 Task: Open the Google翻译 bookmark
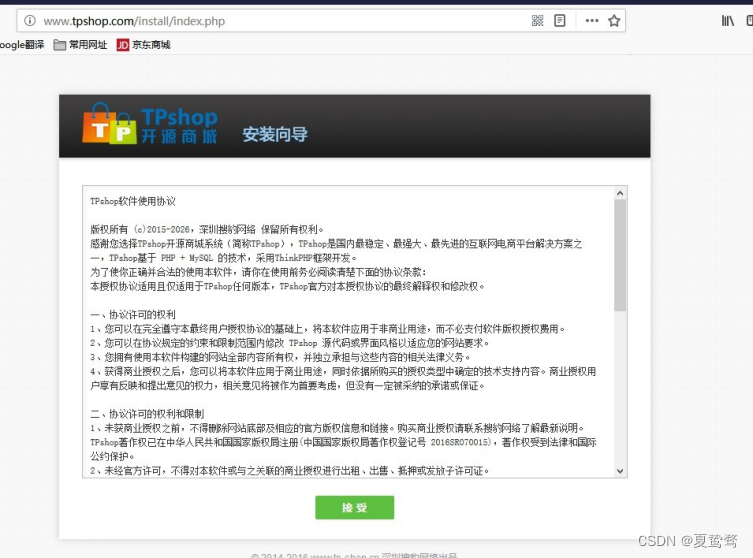coord(22,45)
